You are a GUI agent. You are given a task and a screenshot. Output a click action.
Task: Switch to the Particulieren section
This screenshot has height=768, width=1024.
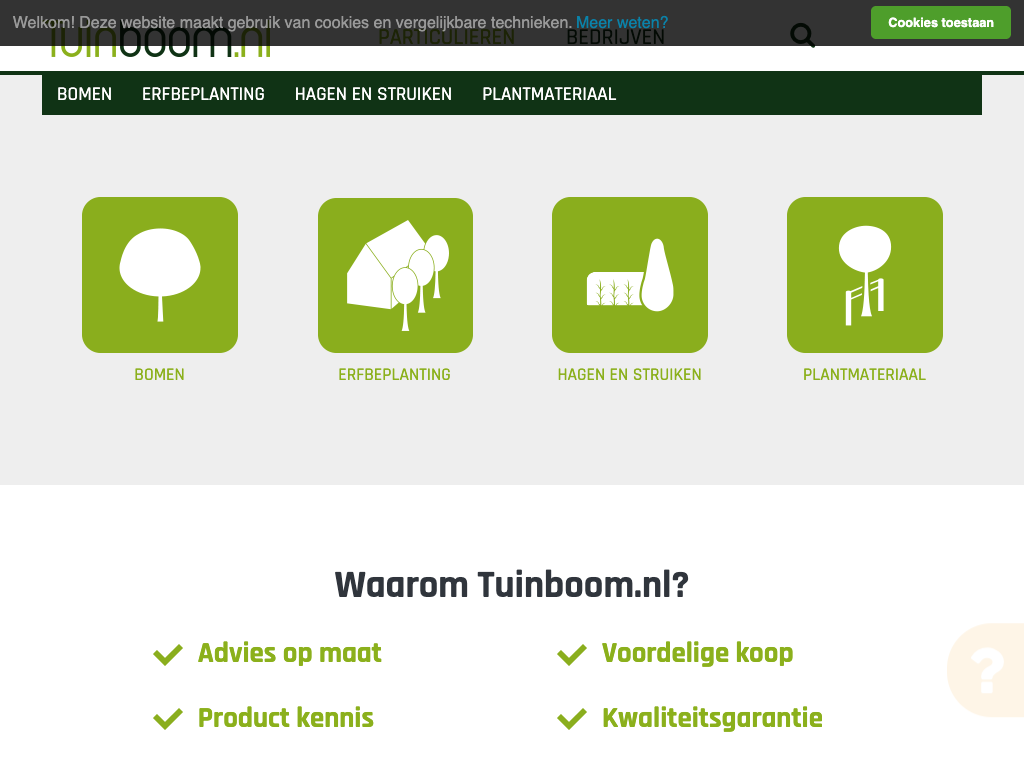(447, 37)
